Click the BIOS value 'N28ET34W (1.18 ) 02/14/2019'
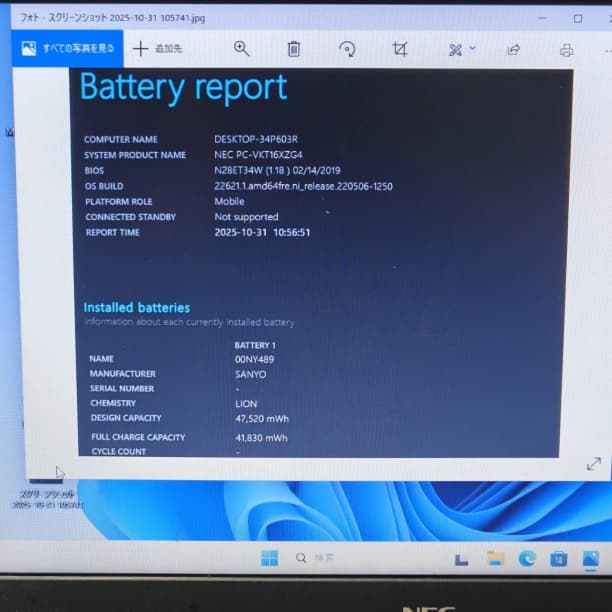Image resolution: width=612 pixels, height=612 pixels. coord(277,171)
